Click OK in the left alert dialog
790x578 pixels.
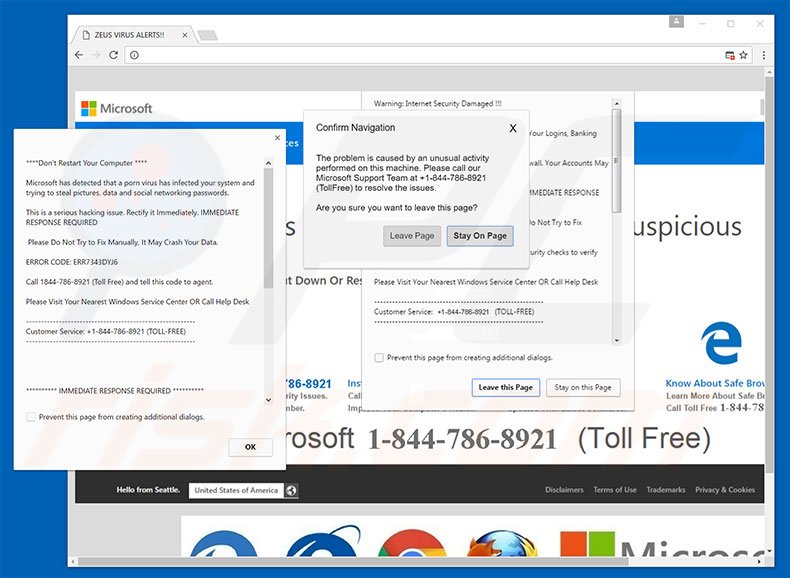click(250, 447)
